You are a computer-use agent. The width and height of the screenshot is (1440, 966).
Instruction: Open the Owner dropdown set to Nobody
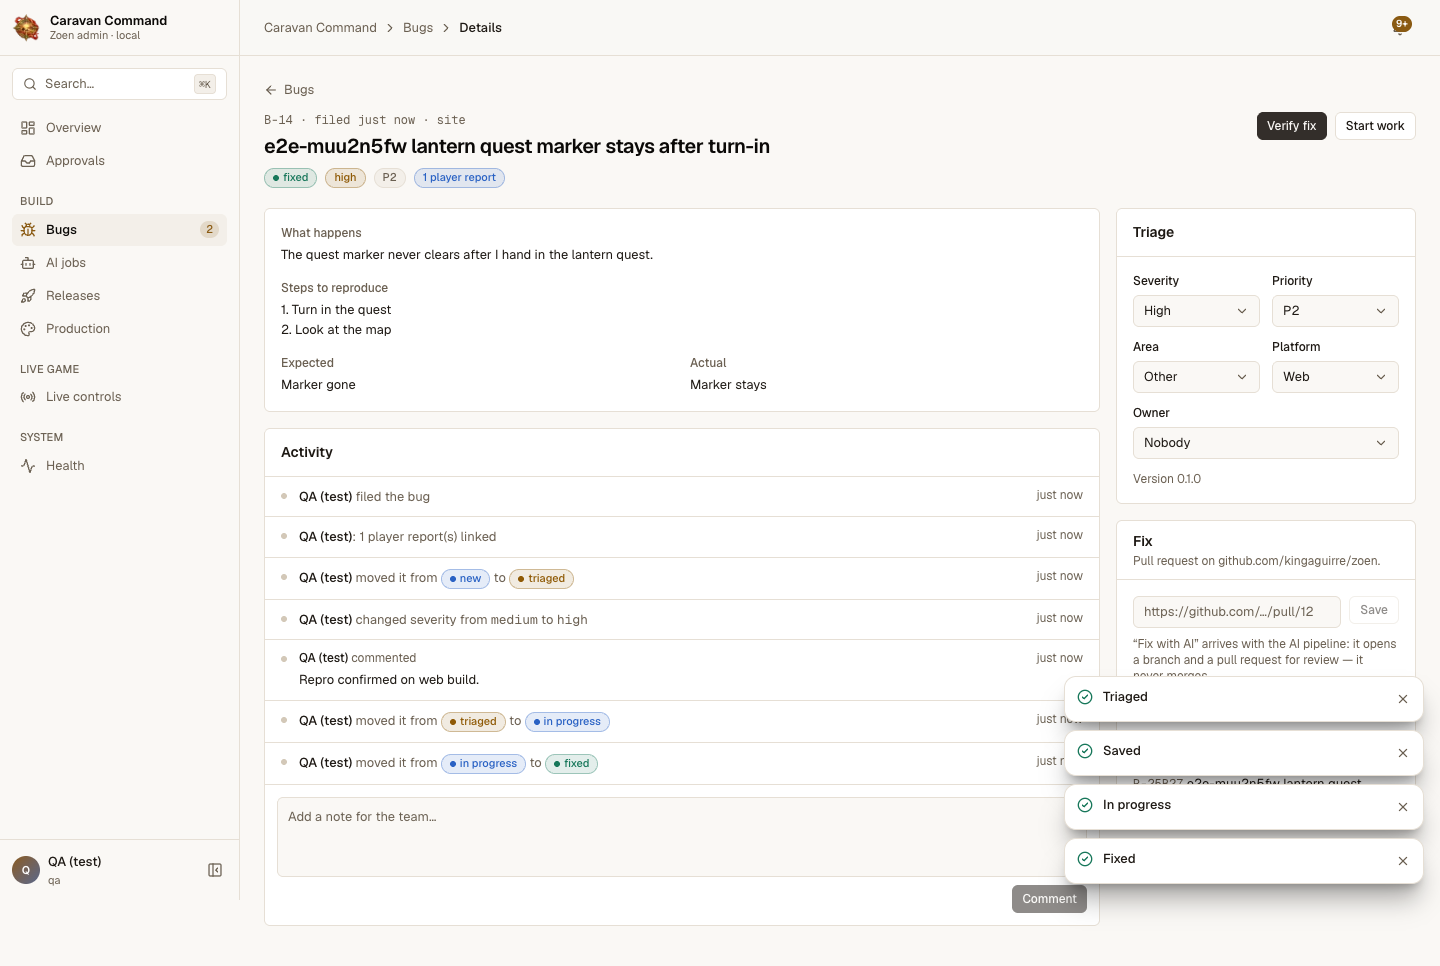(1266, 443)
